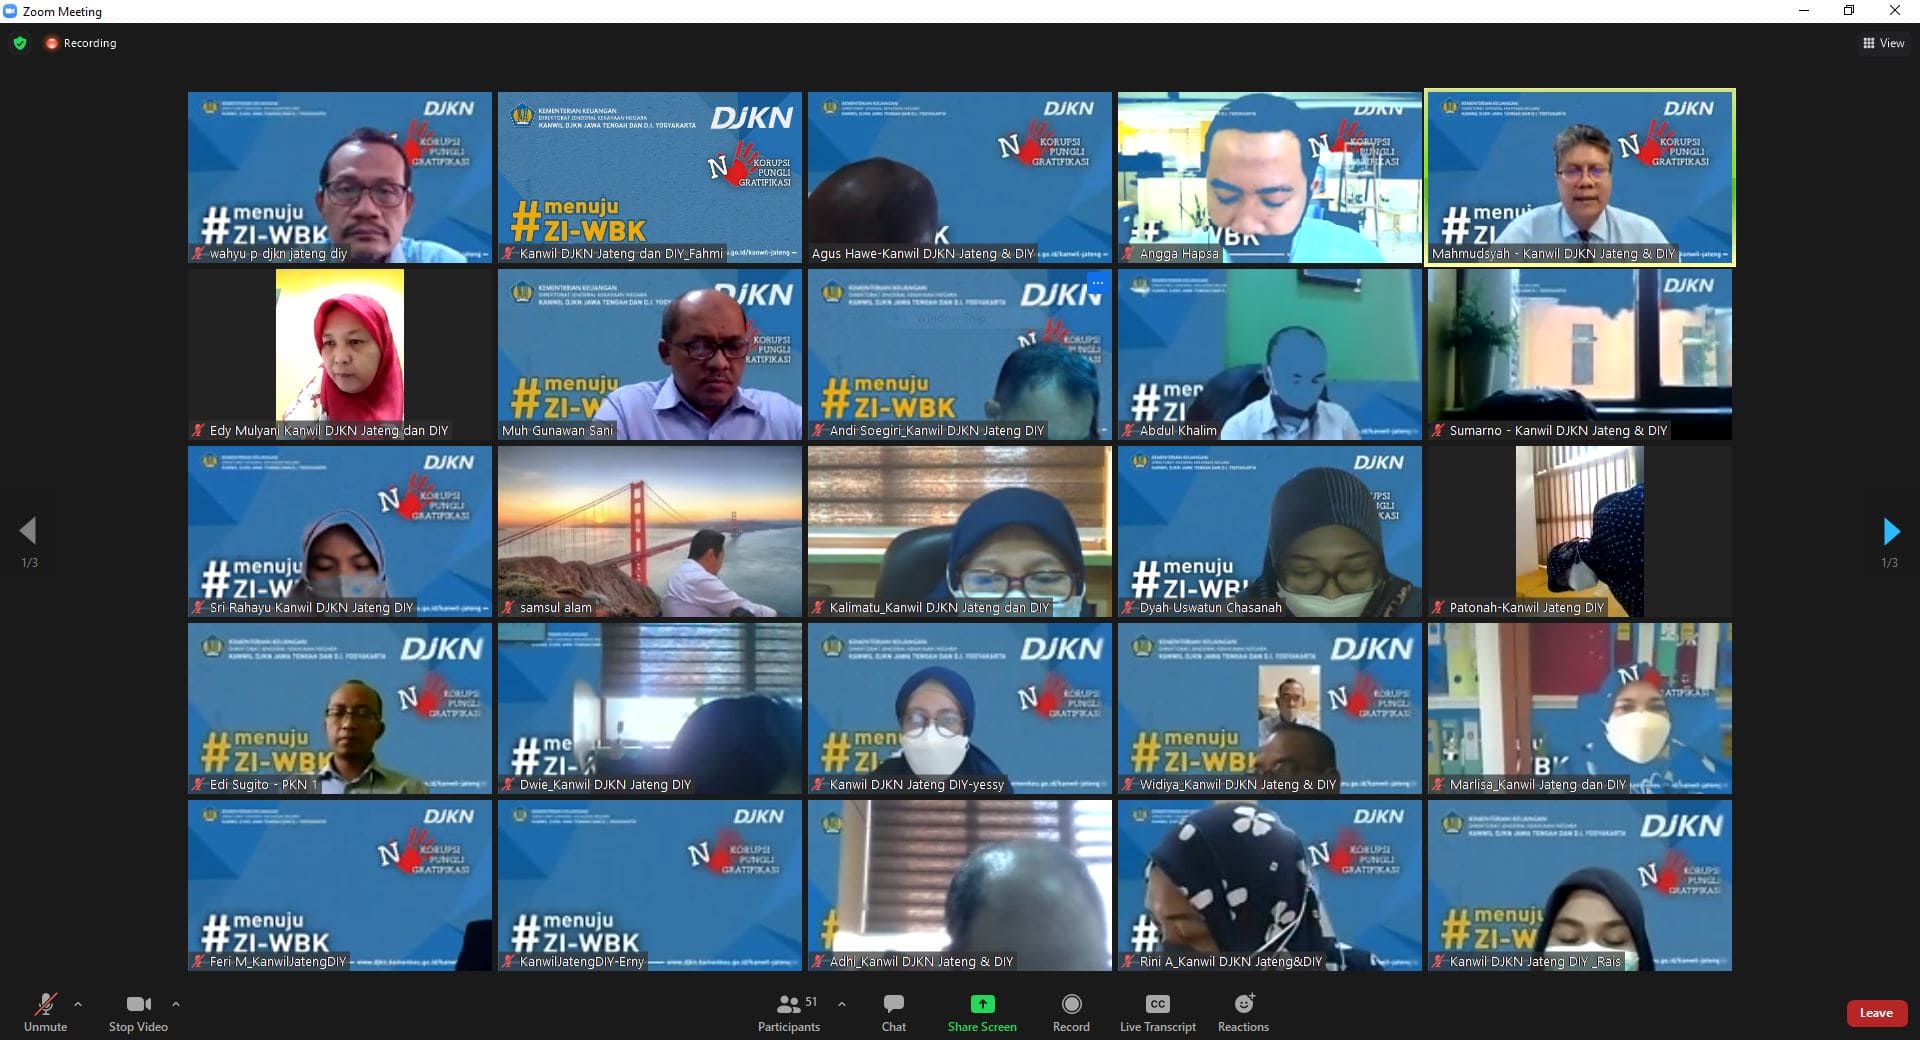Viewport: 1920px width, 1040px height.
Task: Stop Video camera toggle
Action: point(138,1011)
